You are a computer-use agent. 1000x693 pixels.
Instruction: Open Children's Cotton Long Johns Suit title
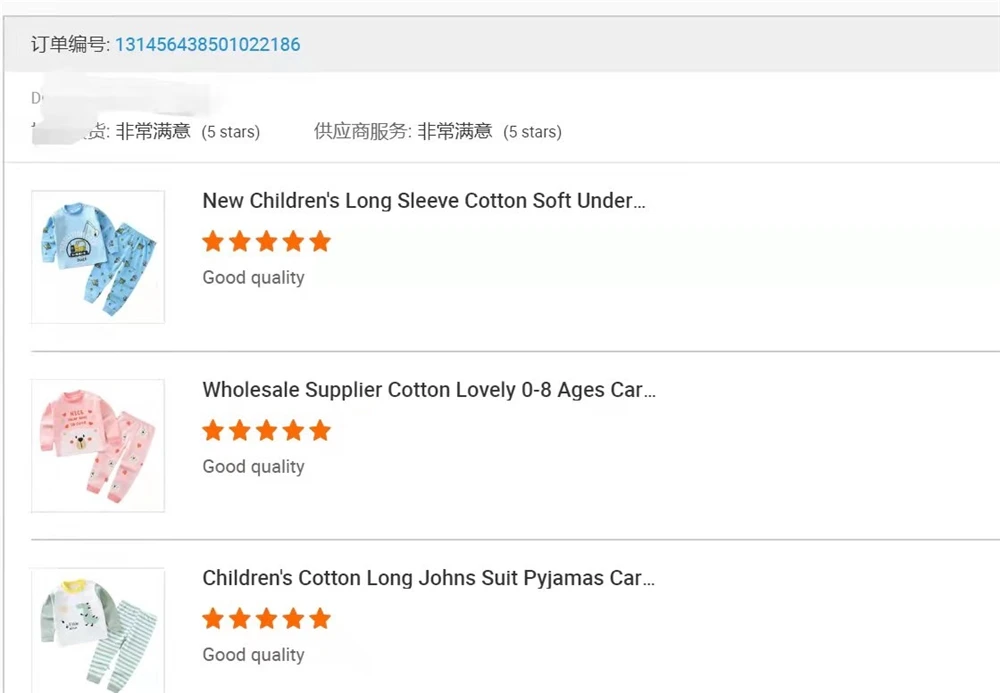pyautogui.click(x=428, y=578)
